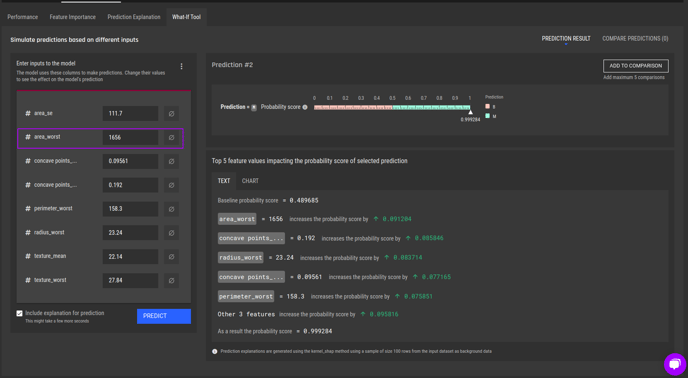Viewport: 688px width, 378px height.
Task: Open the chat support bubble
Action: (x=675, y=364)
